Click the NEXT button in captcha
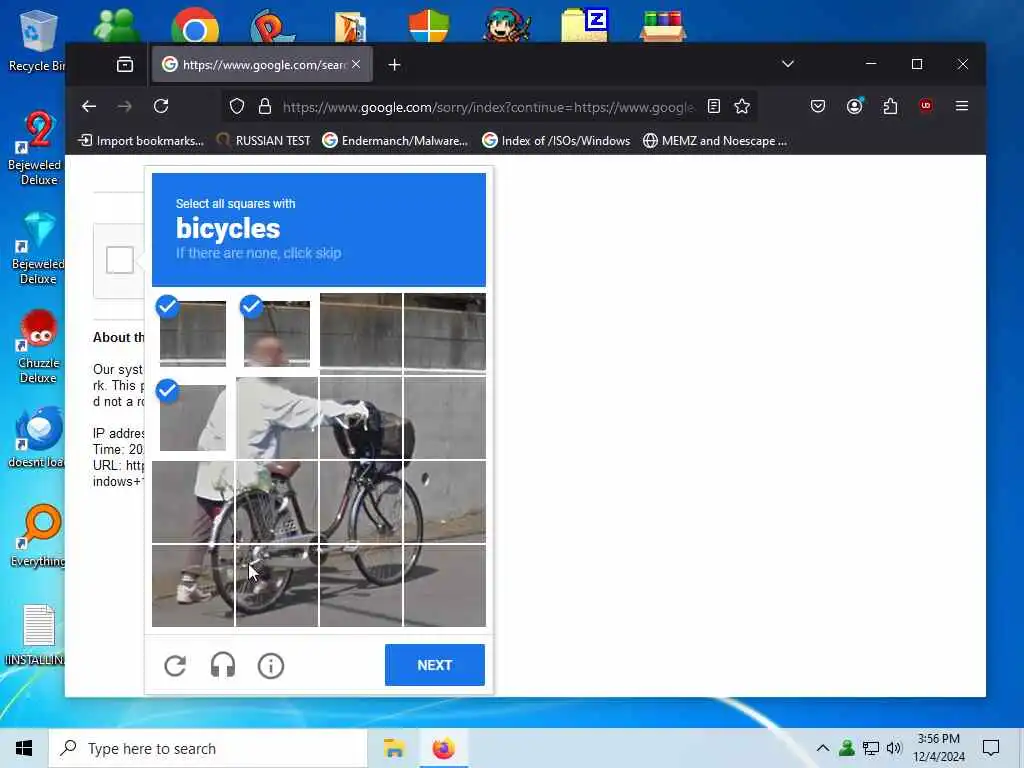The image size is (1024, 768). pyautogui.click(x=435, y=665)
